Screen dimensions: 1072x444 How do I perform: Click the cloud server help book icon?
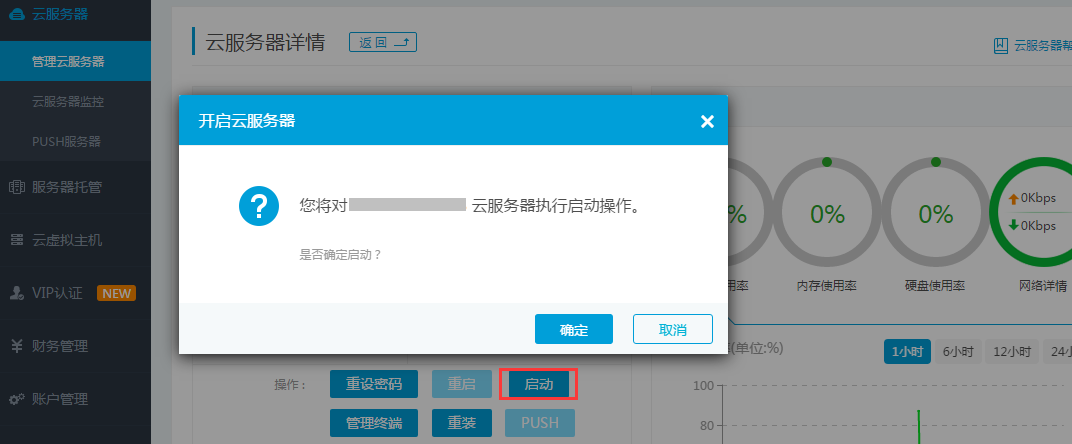1000,45
